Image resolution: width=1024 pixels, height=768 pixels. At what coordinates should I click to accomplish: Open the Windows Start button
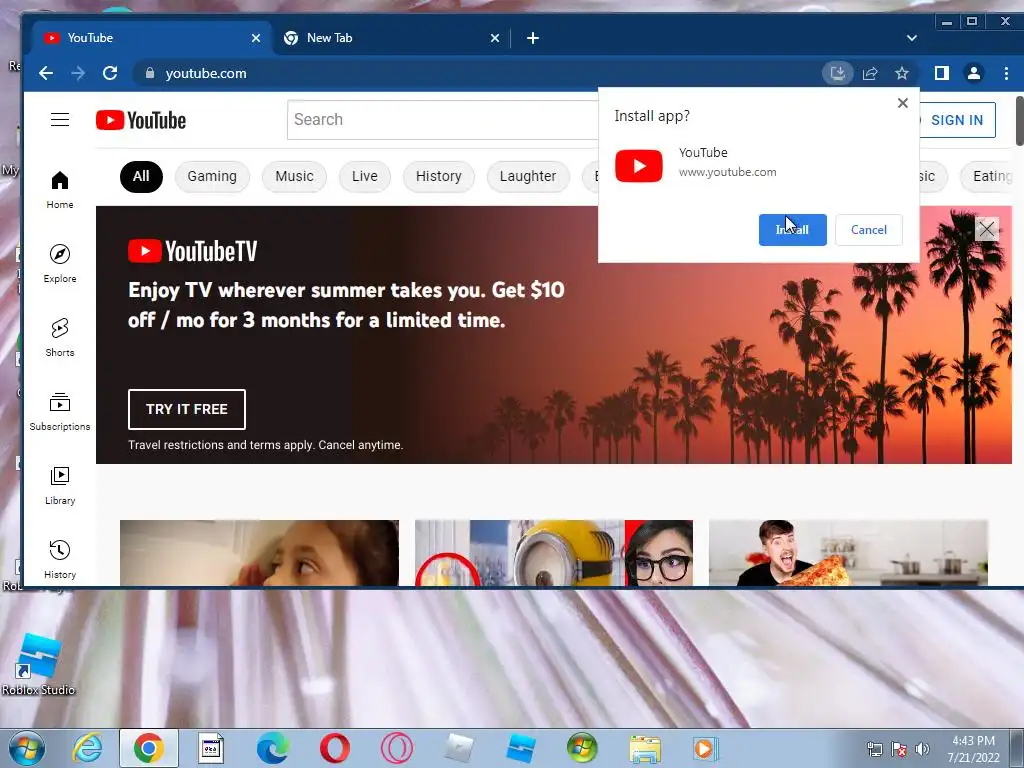pos(26,748)
